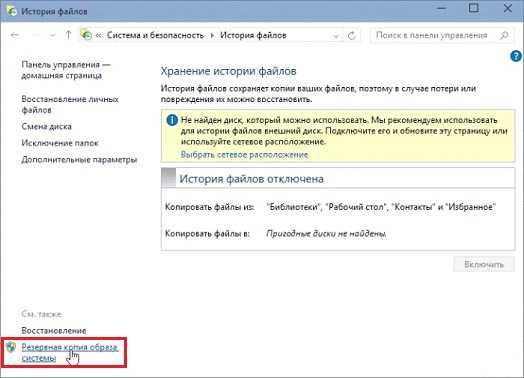Click shield icon beside Резервная копия образа
Viewport: 524px width, 378px height.
11,347
